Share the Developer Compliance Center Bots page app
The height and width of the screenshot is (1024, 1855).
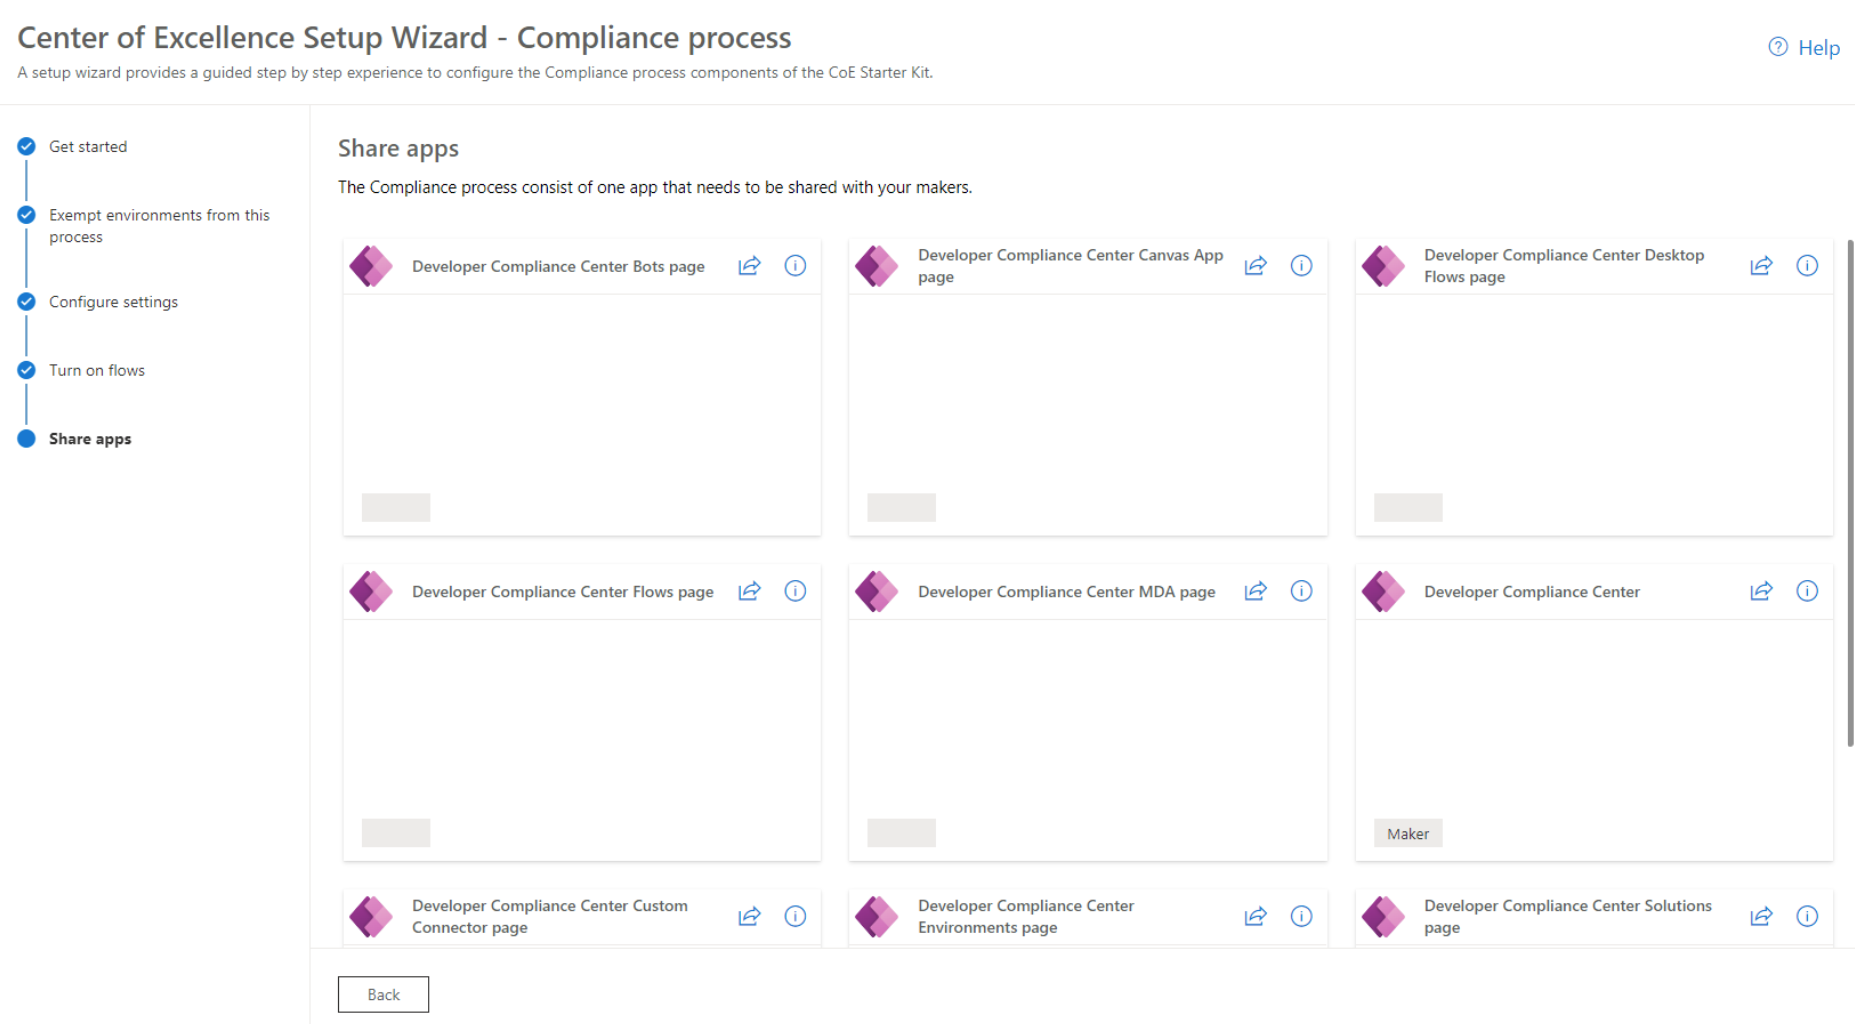749,266
